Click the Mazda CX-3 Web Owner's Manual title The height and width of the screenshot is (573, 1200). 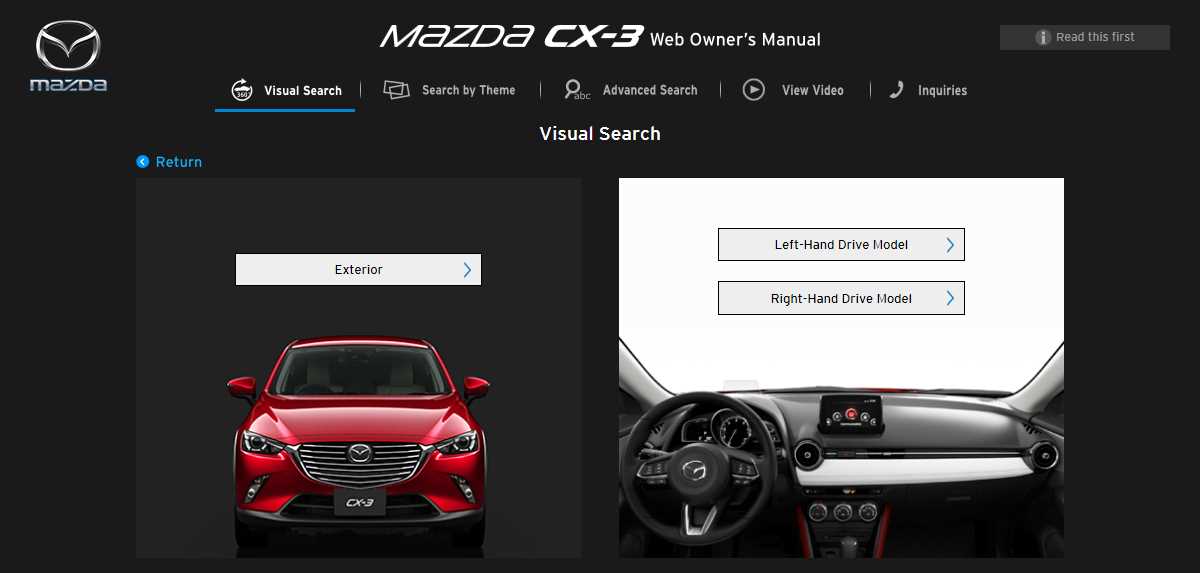pos(600,37)
